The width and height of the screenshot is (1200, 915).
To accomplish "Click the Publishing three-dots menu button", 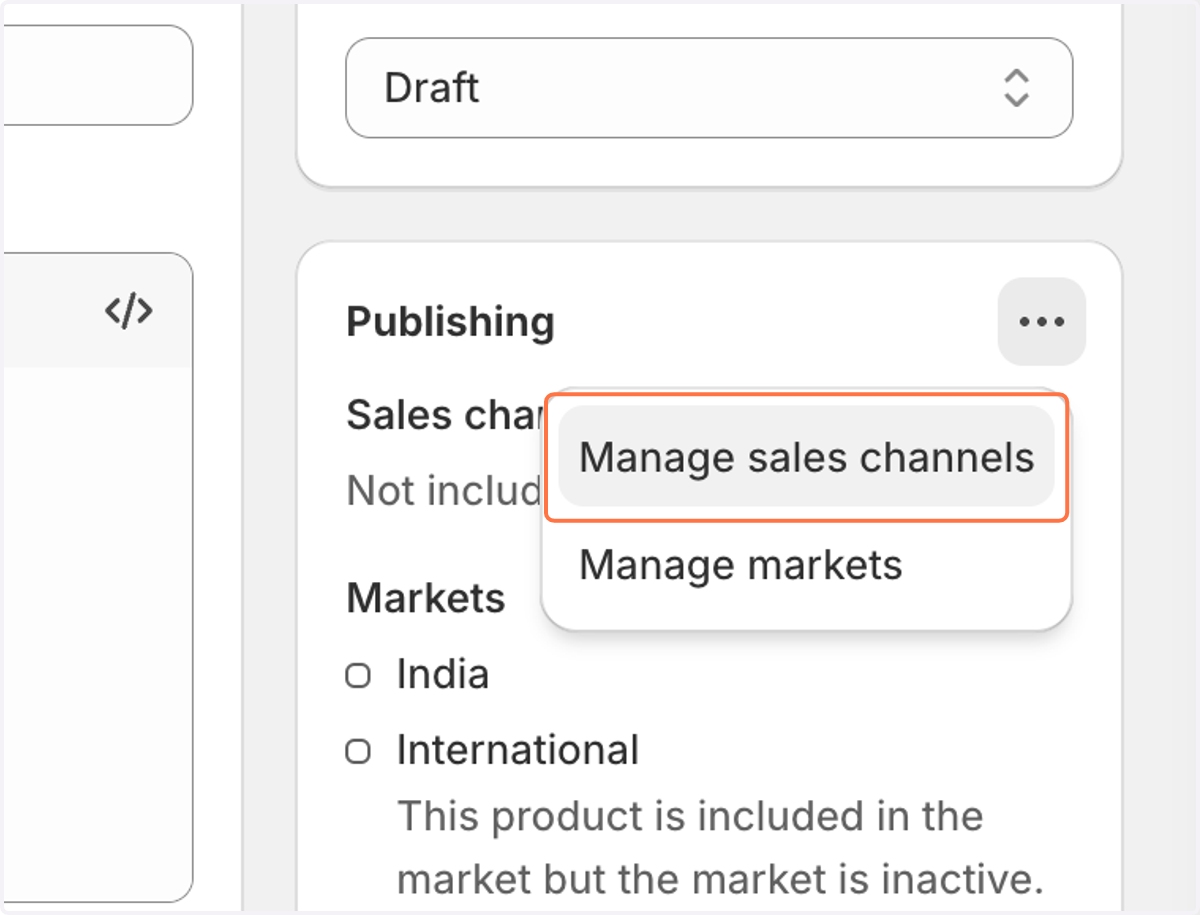I will point(1041,322).
